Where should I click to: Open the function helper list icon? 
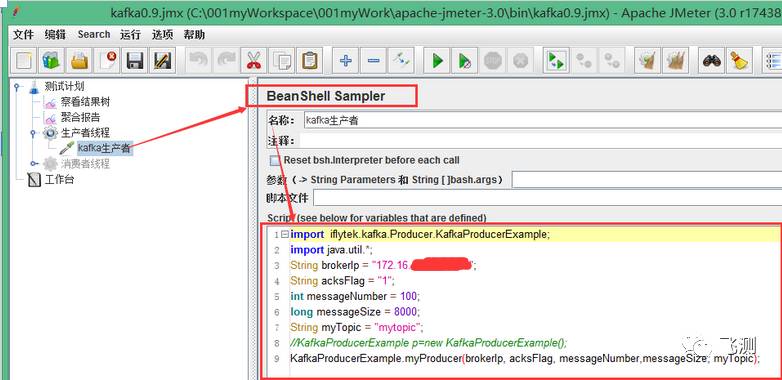(773, 61)
